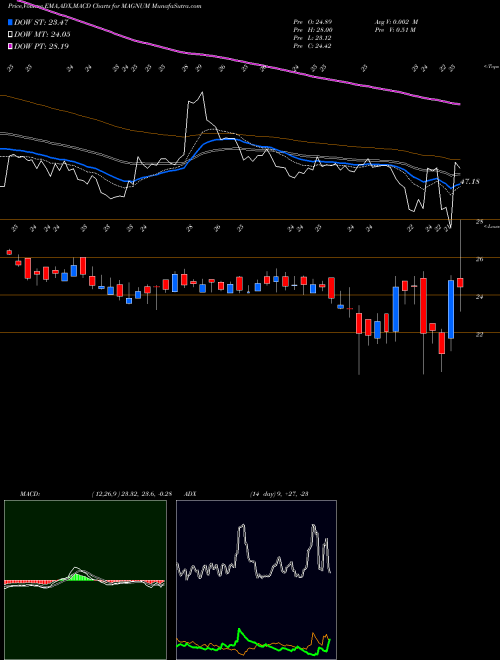
Task: Click the tall blue candlestick second from the right
Action: 451,309
